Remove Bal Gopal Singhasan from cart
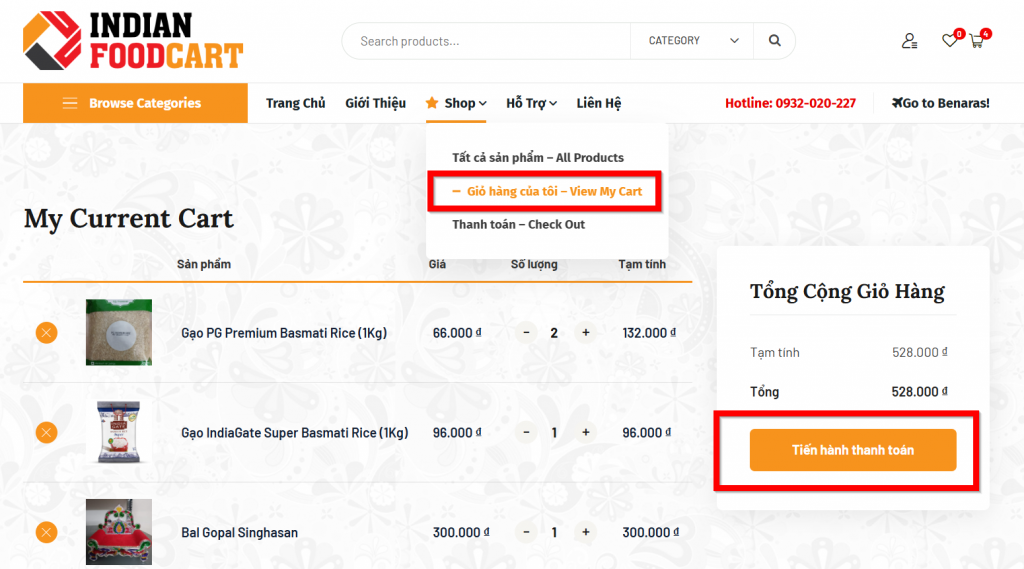 (x=46, y=532)
